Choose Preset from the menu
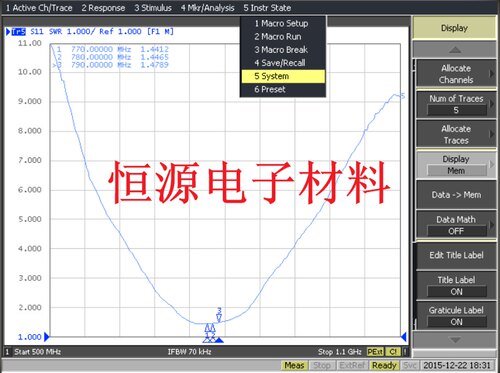The image size is (500, 373). pos(283,89)
